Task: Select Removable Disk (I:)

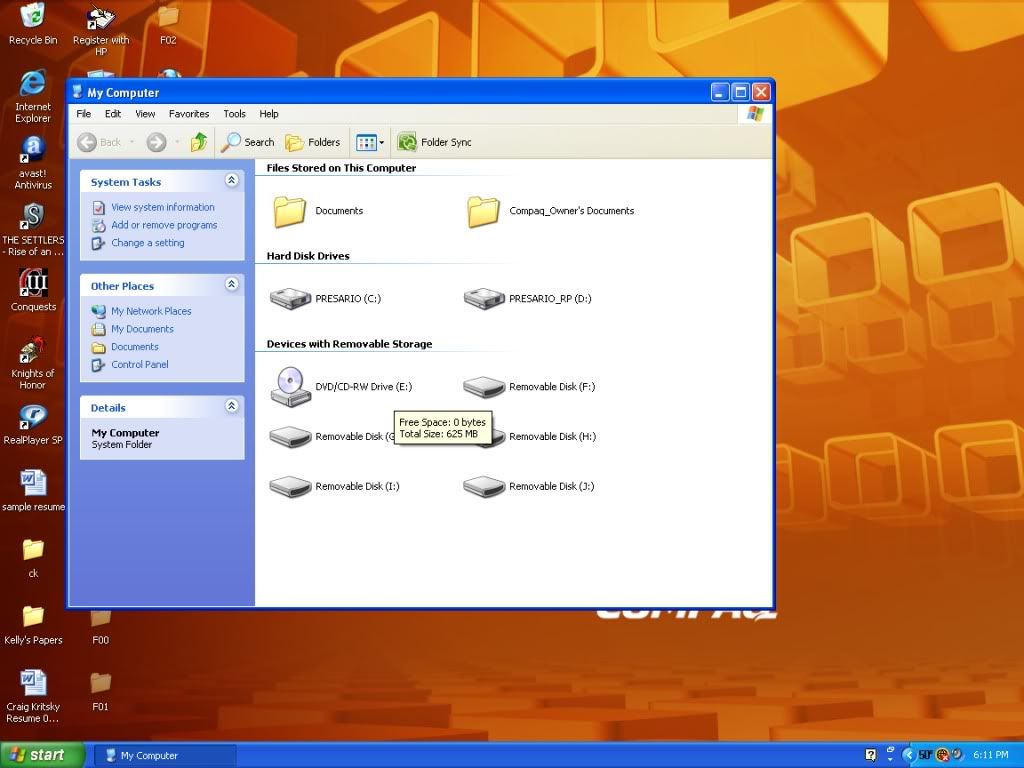Action: pos(334,486)
